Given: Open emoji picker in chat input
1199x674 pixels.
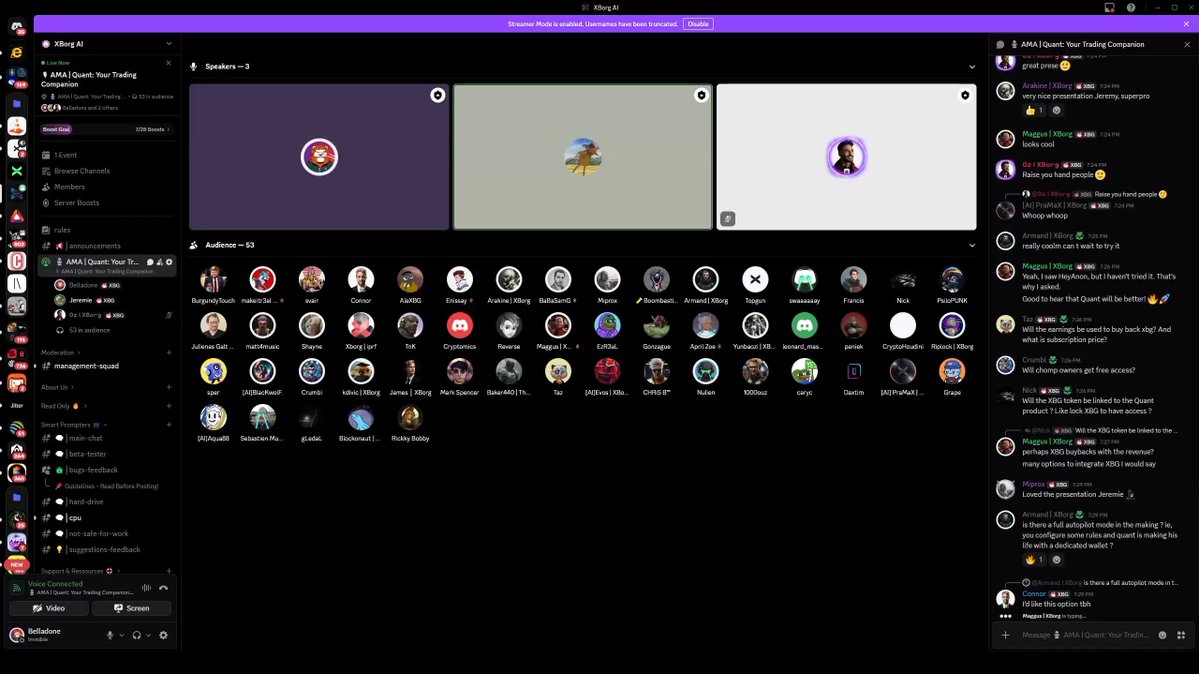Looking at the screenshot, I should coord(1162,635).
